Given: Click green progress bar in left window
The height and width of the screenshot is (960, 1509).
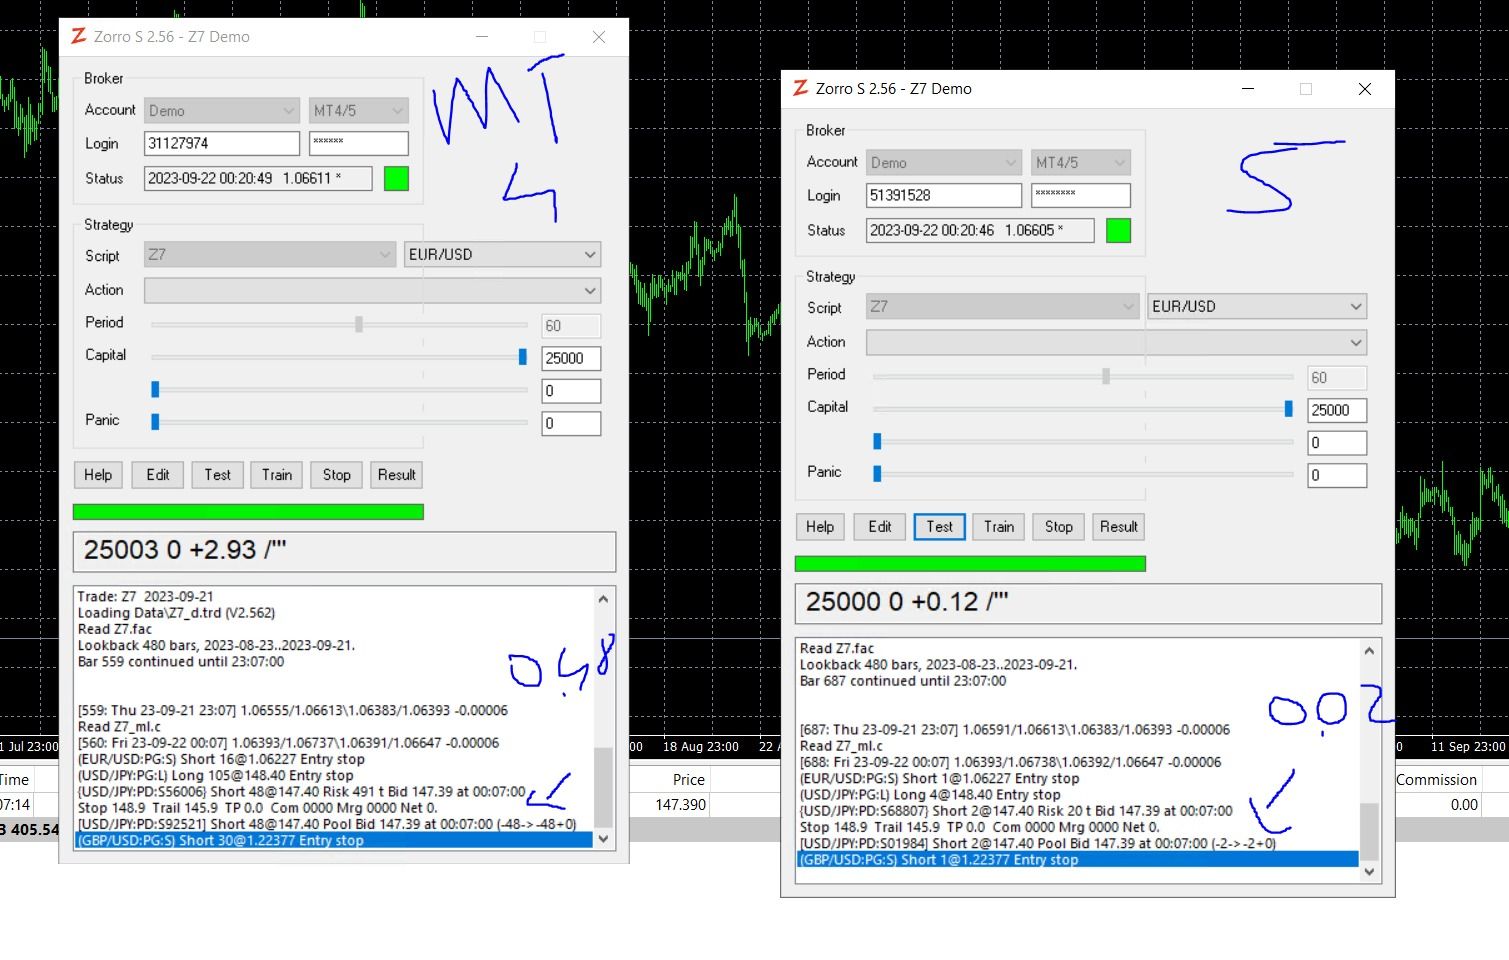Looking at the screenshot, I should 248,512.
